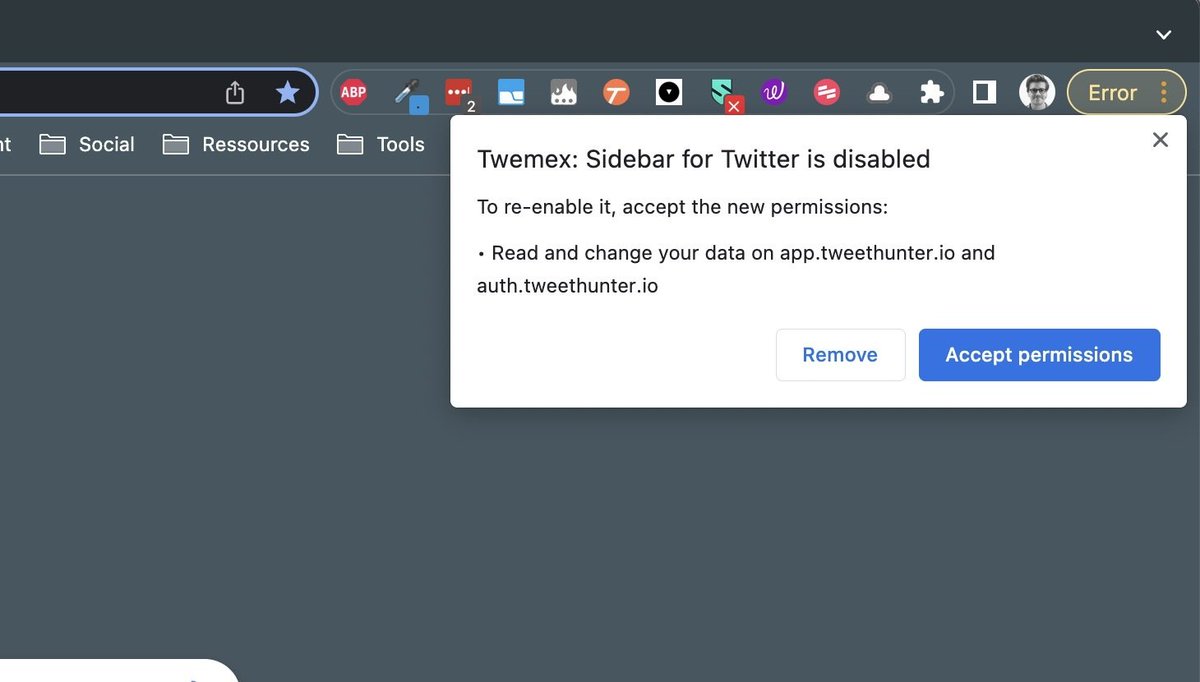Open the black square extension with down arrow
Viewport: 1200px width, 682px height.
click(669, 93)
